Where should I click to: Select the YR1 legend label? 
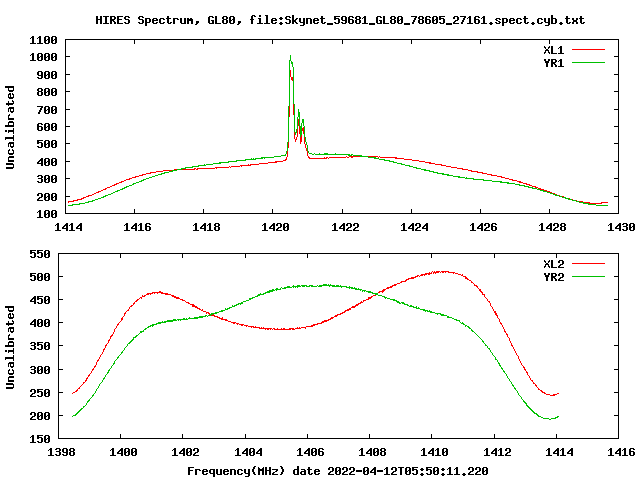(x=553, y=63)
